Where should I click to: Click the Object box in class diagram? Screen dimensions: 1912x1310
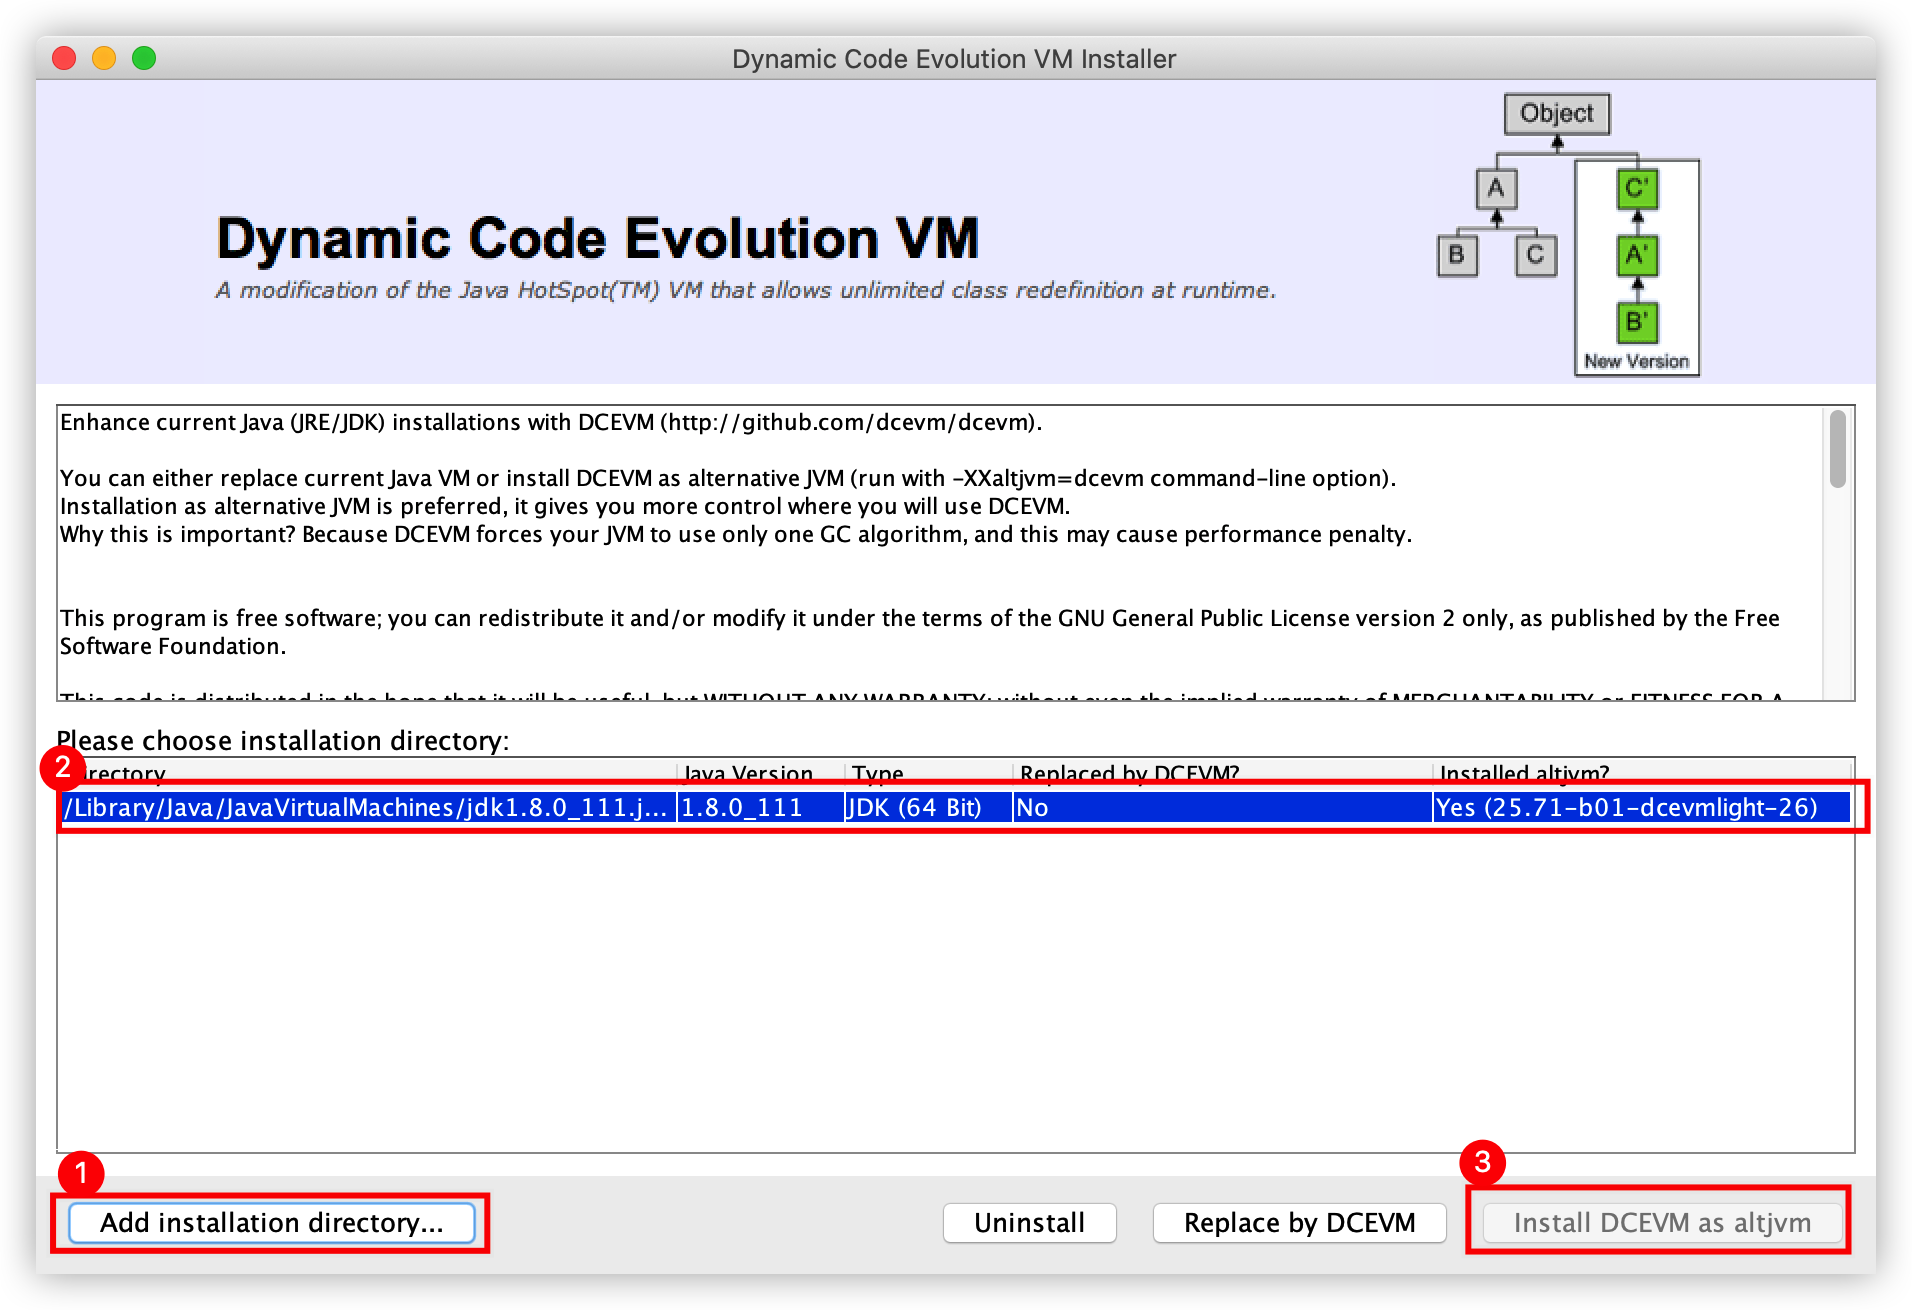coord(1556,114)
